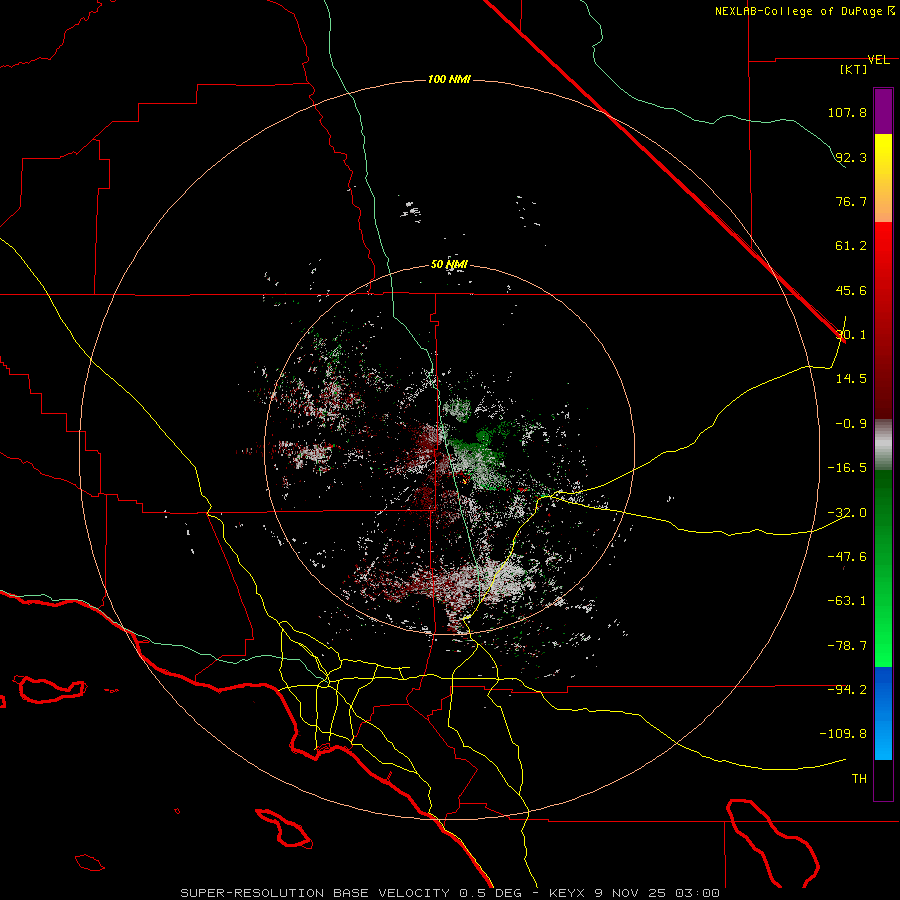Click the 61.2 velocity scale value
The height and width of the screenshot is (900, 900).
[851, 246]
